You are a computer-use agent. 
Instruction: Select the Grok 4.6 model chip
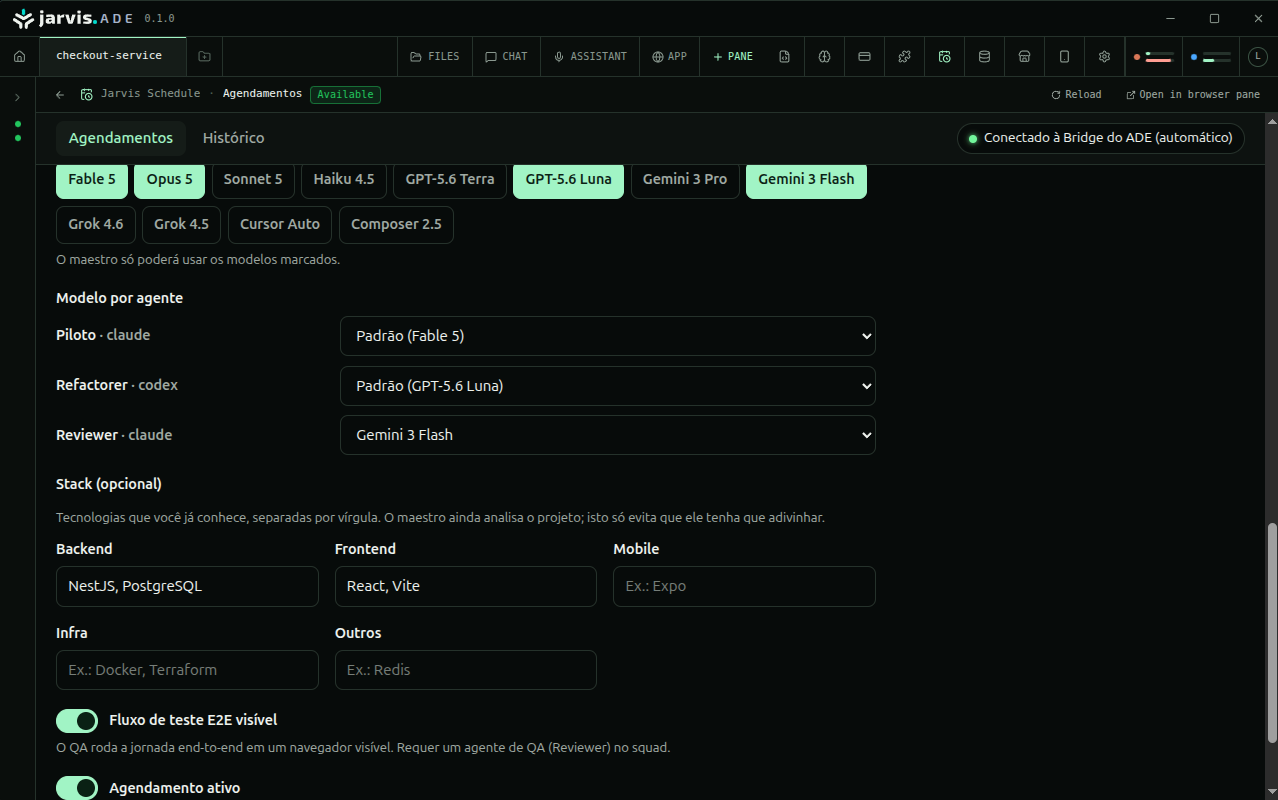click(96, 225)
